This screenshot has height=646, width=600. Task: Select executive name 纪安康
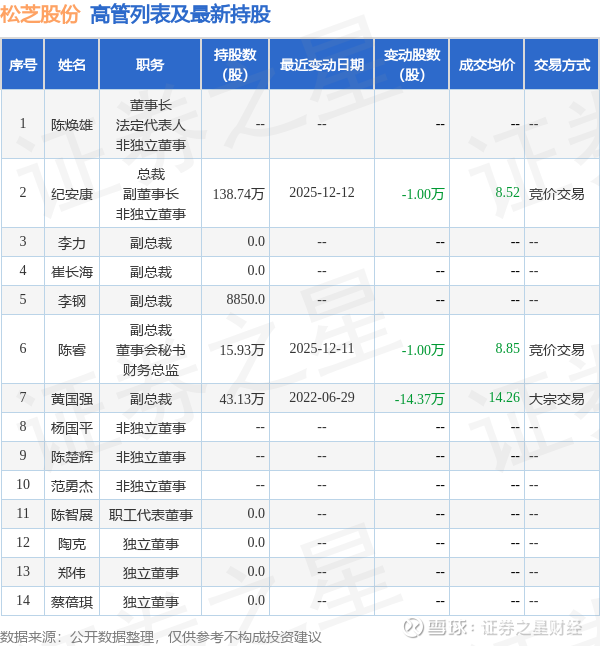click(x=72, y=194)
